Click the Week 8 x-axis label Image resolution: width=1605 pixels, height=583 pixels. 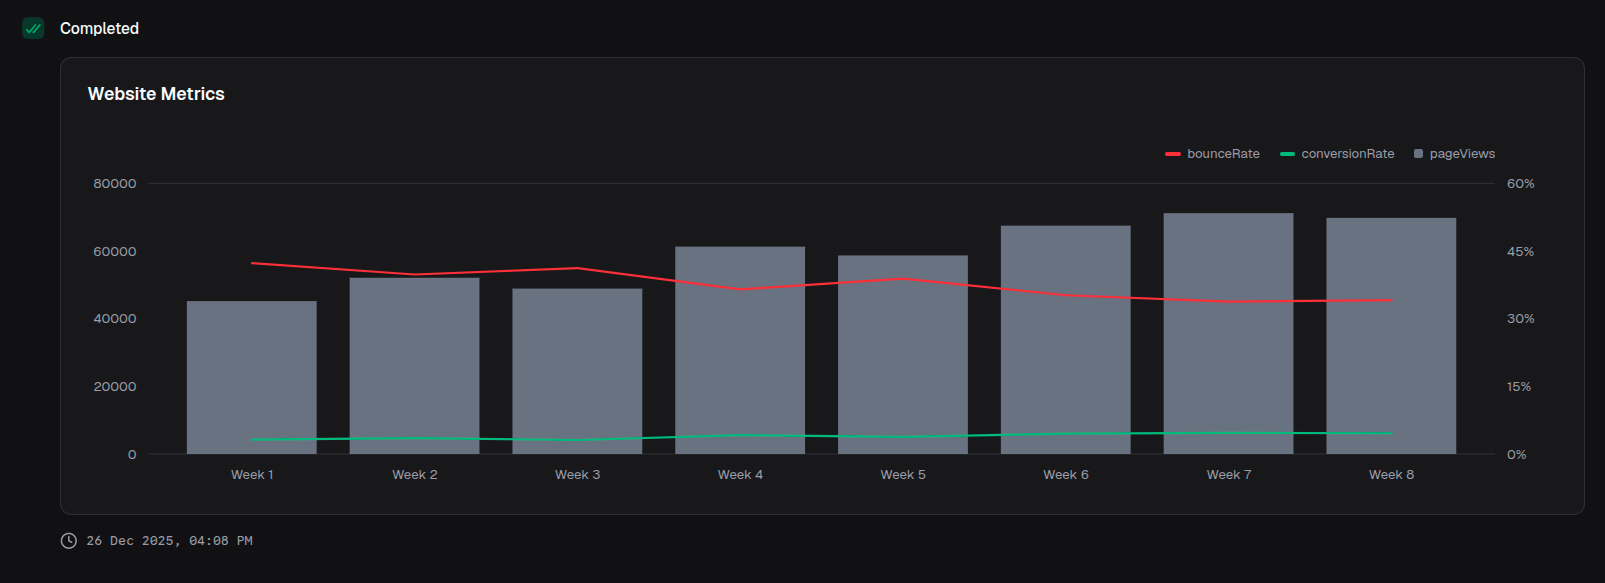pyautogui.click(x=1391, y=475)
